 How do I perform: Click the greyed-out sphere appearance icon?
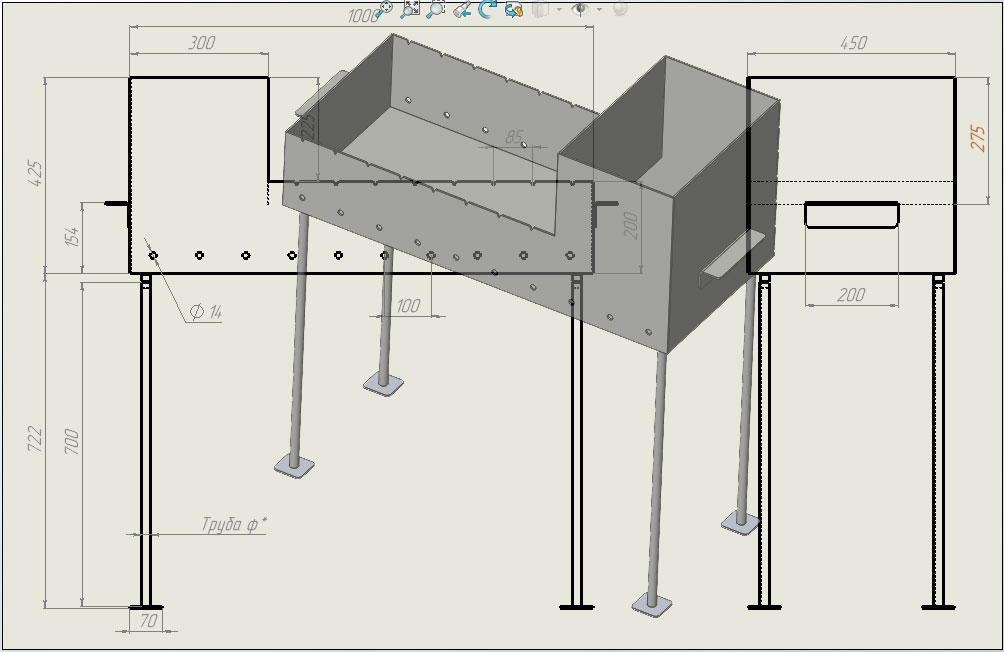(620, 9)
